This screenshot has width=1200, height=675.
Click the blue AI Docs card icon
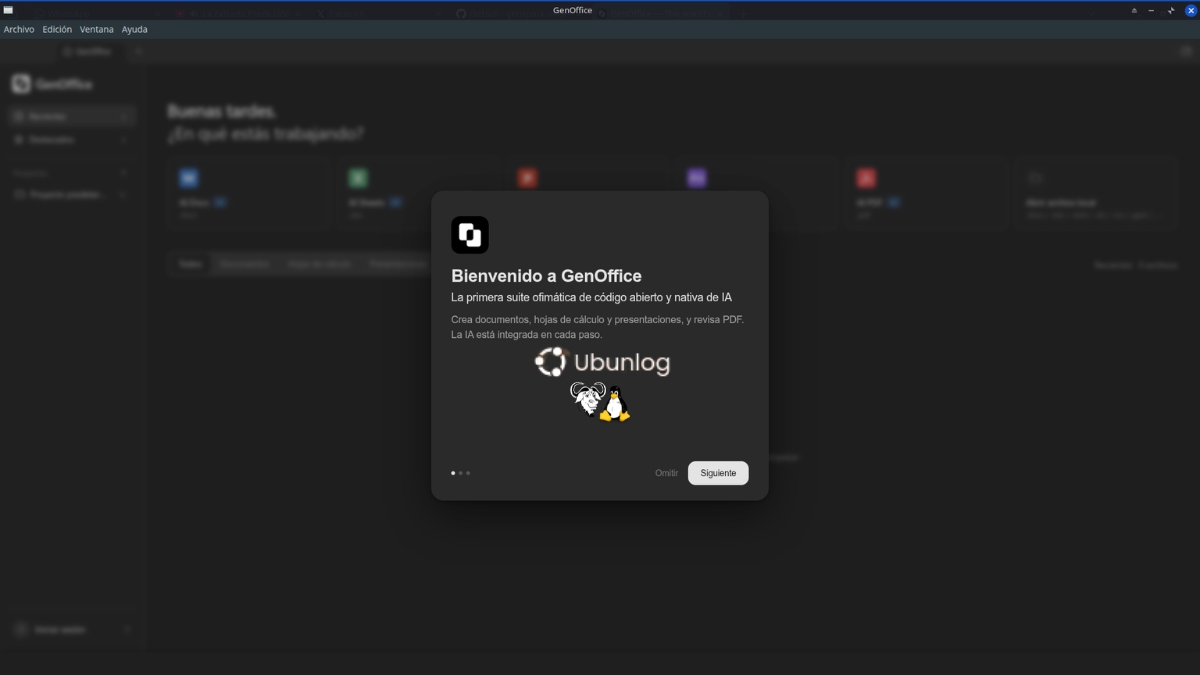(189, 178)
